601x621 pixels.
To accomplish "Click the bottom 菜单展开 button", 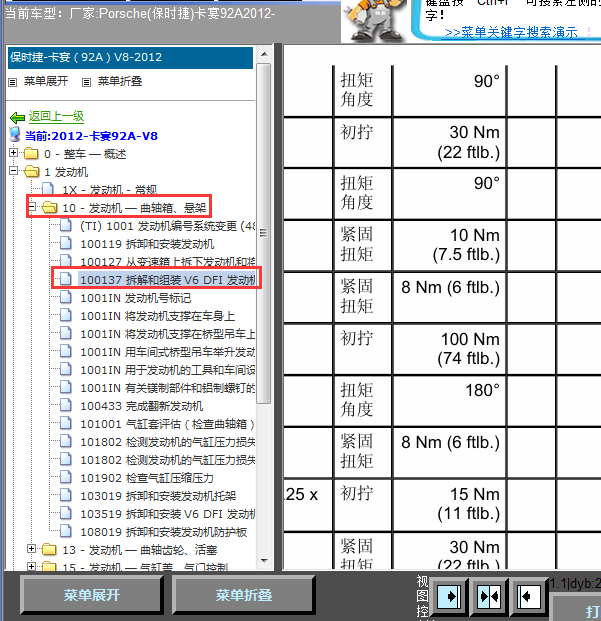I will tap(91, 595).
